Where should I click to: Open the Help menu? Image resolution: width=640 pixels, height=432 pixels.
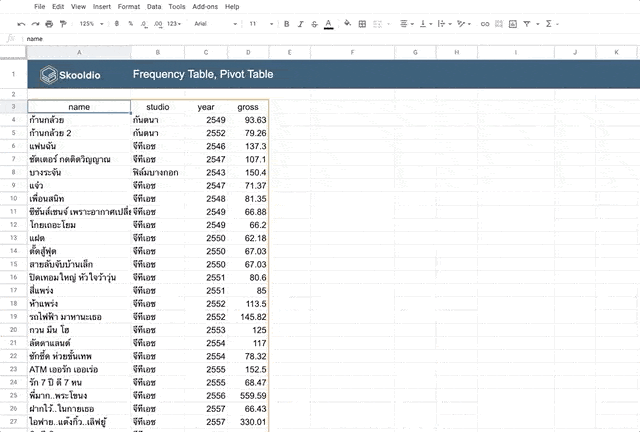click(x=232, y=7)
